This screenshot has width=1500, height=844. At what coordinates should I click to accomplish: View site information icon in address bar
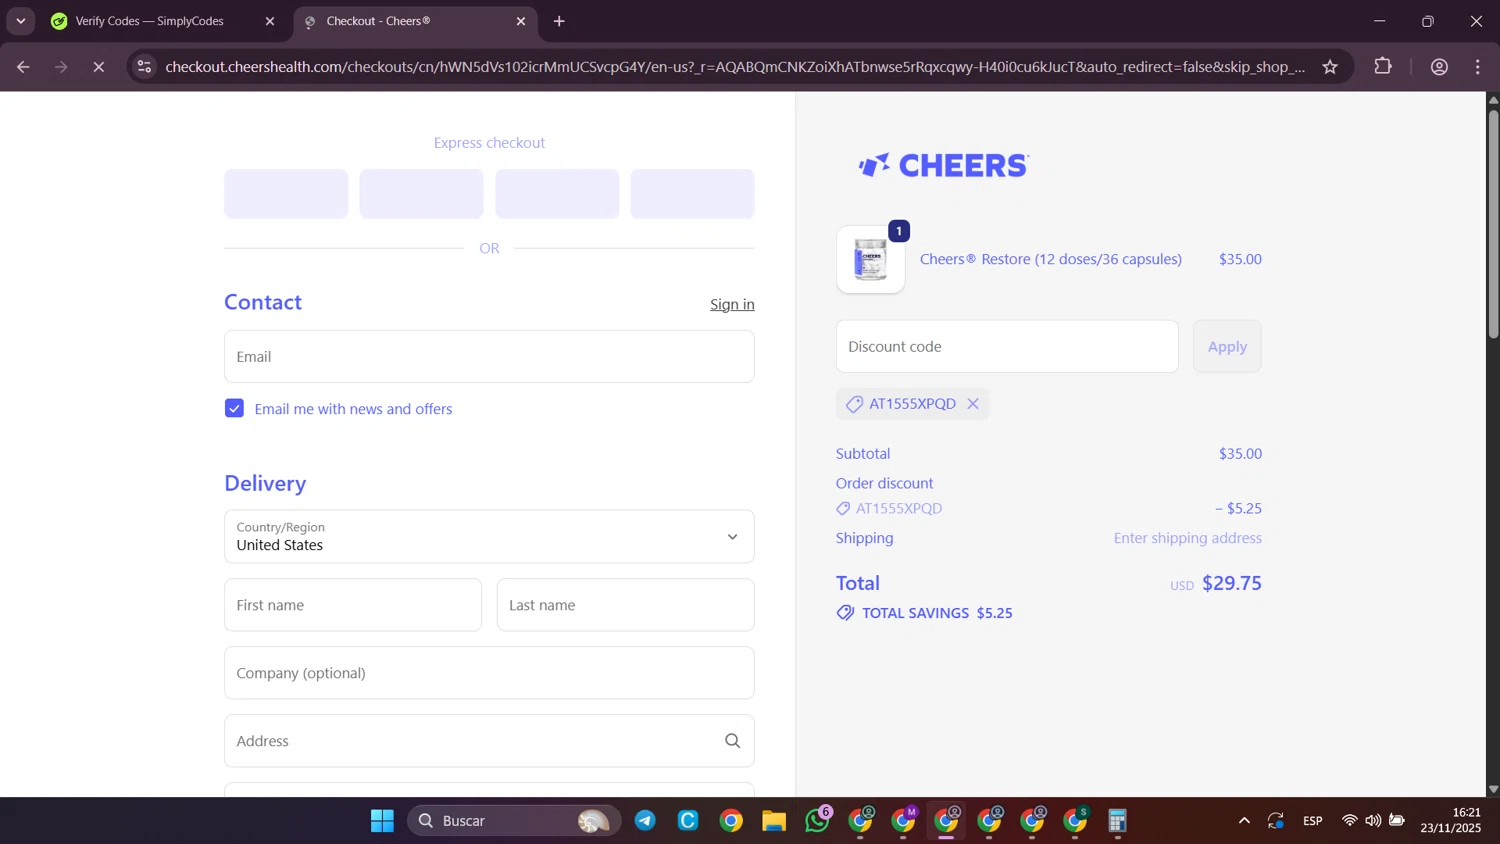click(145, 67)
